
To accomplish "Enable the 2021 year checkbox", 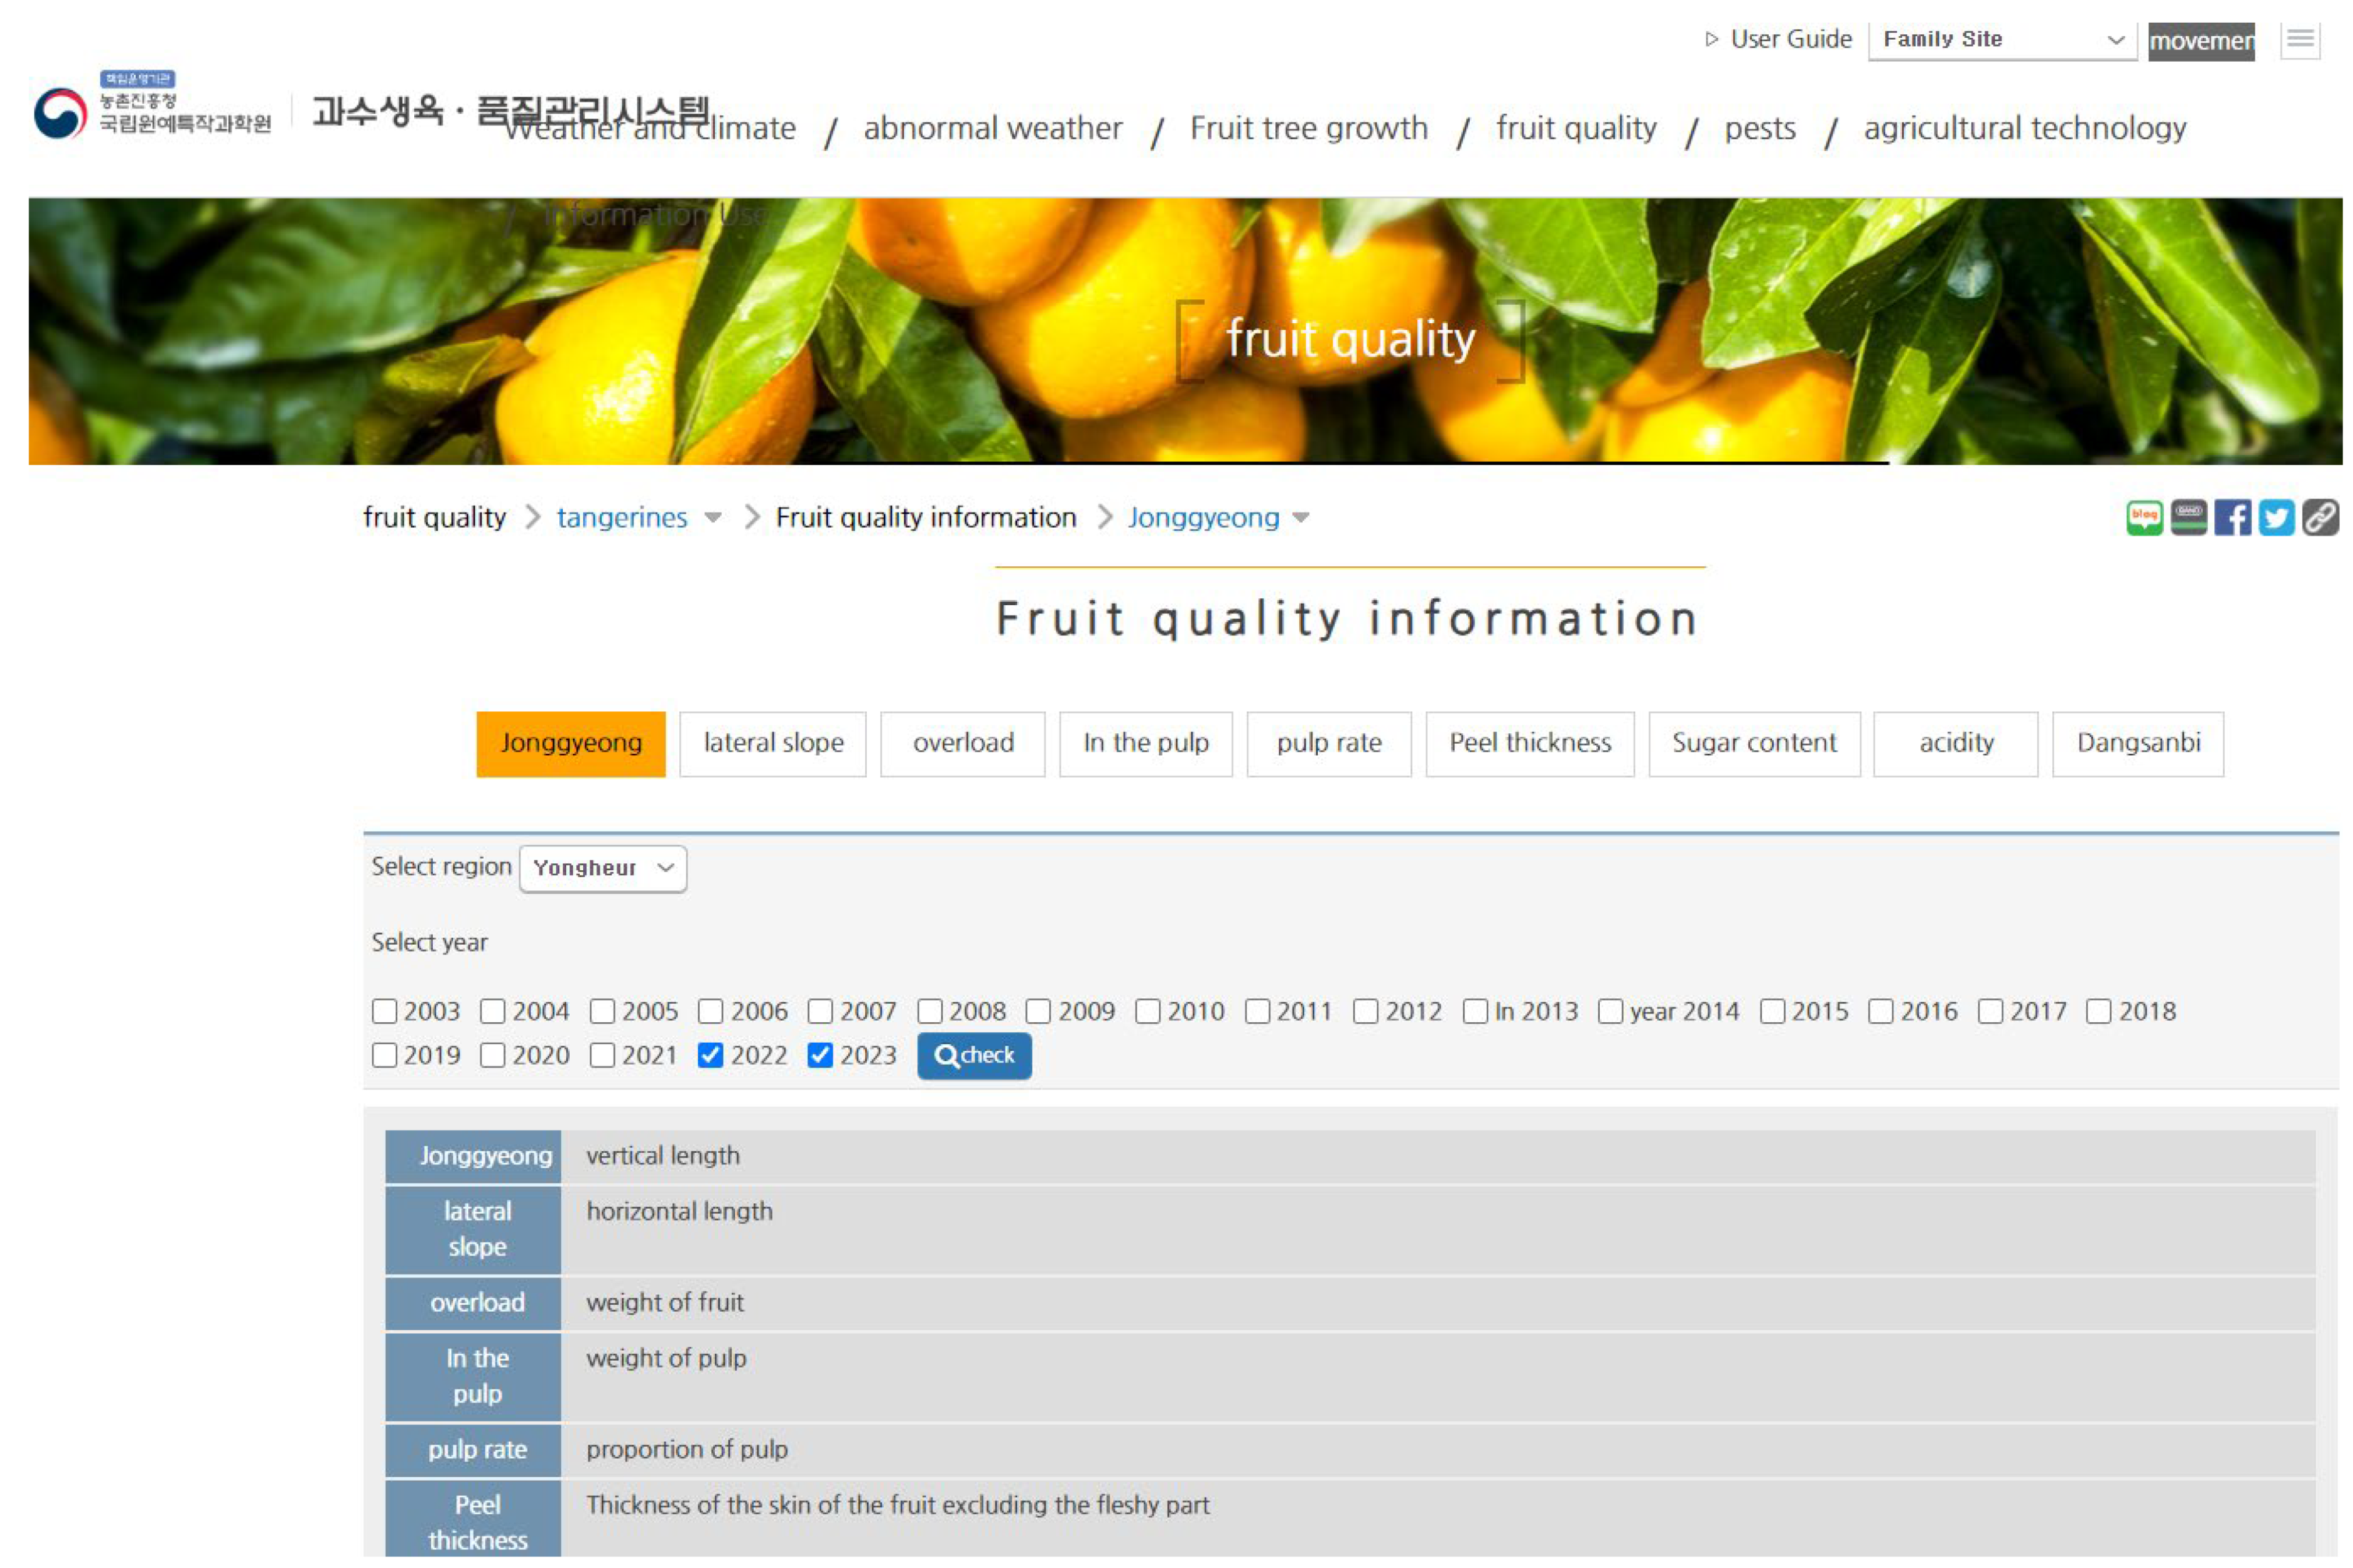I will [x=602, y=1055].
